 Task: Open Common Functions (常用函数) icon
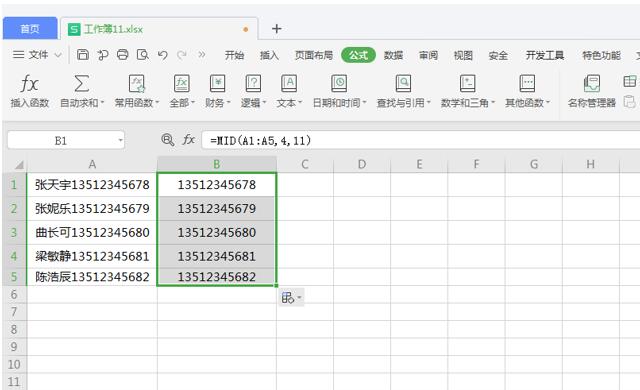coord(137,84)
